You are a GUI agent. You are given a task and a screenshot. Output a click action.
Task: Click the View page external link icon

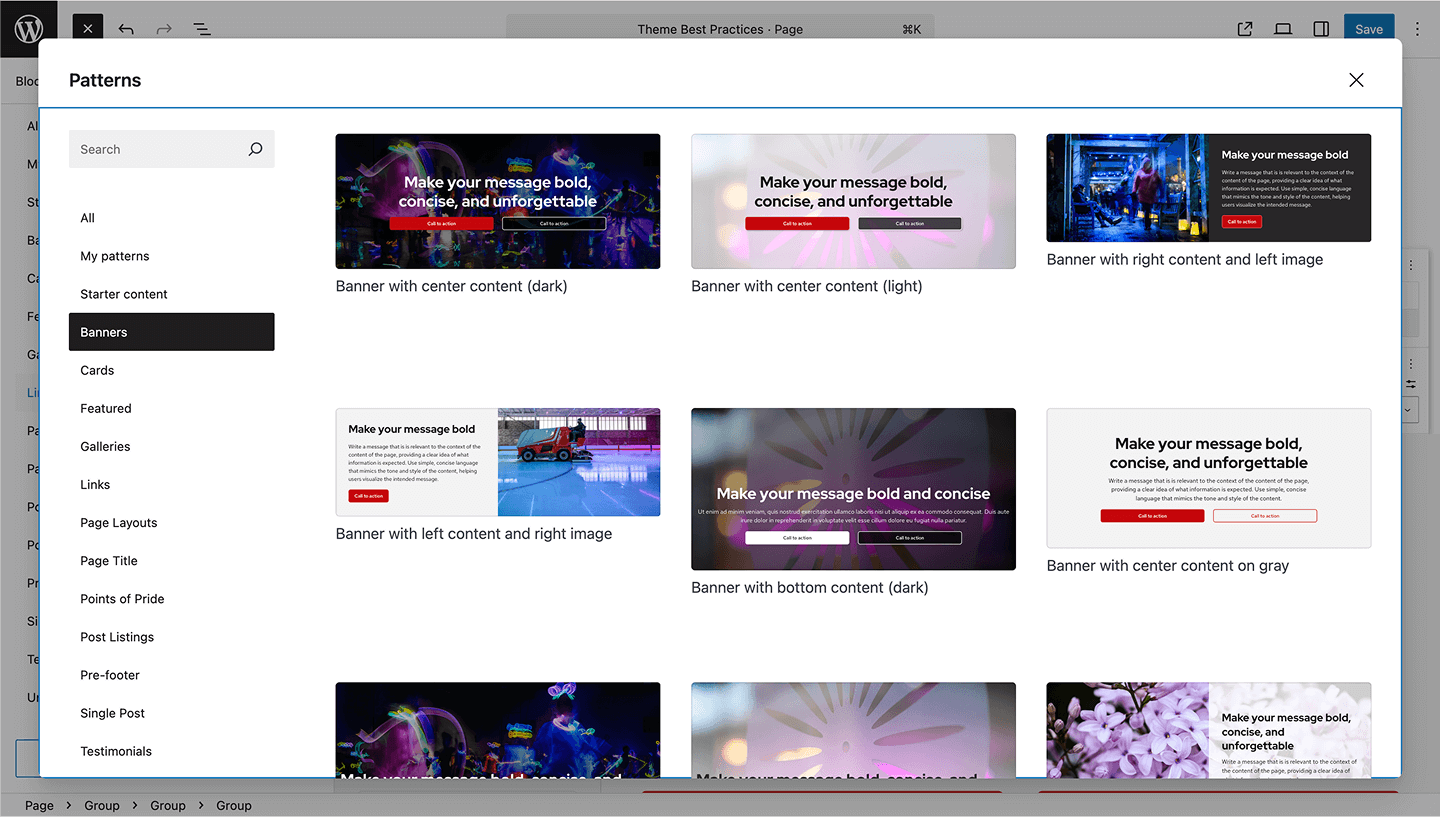click(x=1245, y=29)
